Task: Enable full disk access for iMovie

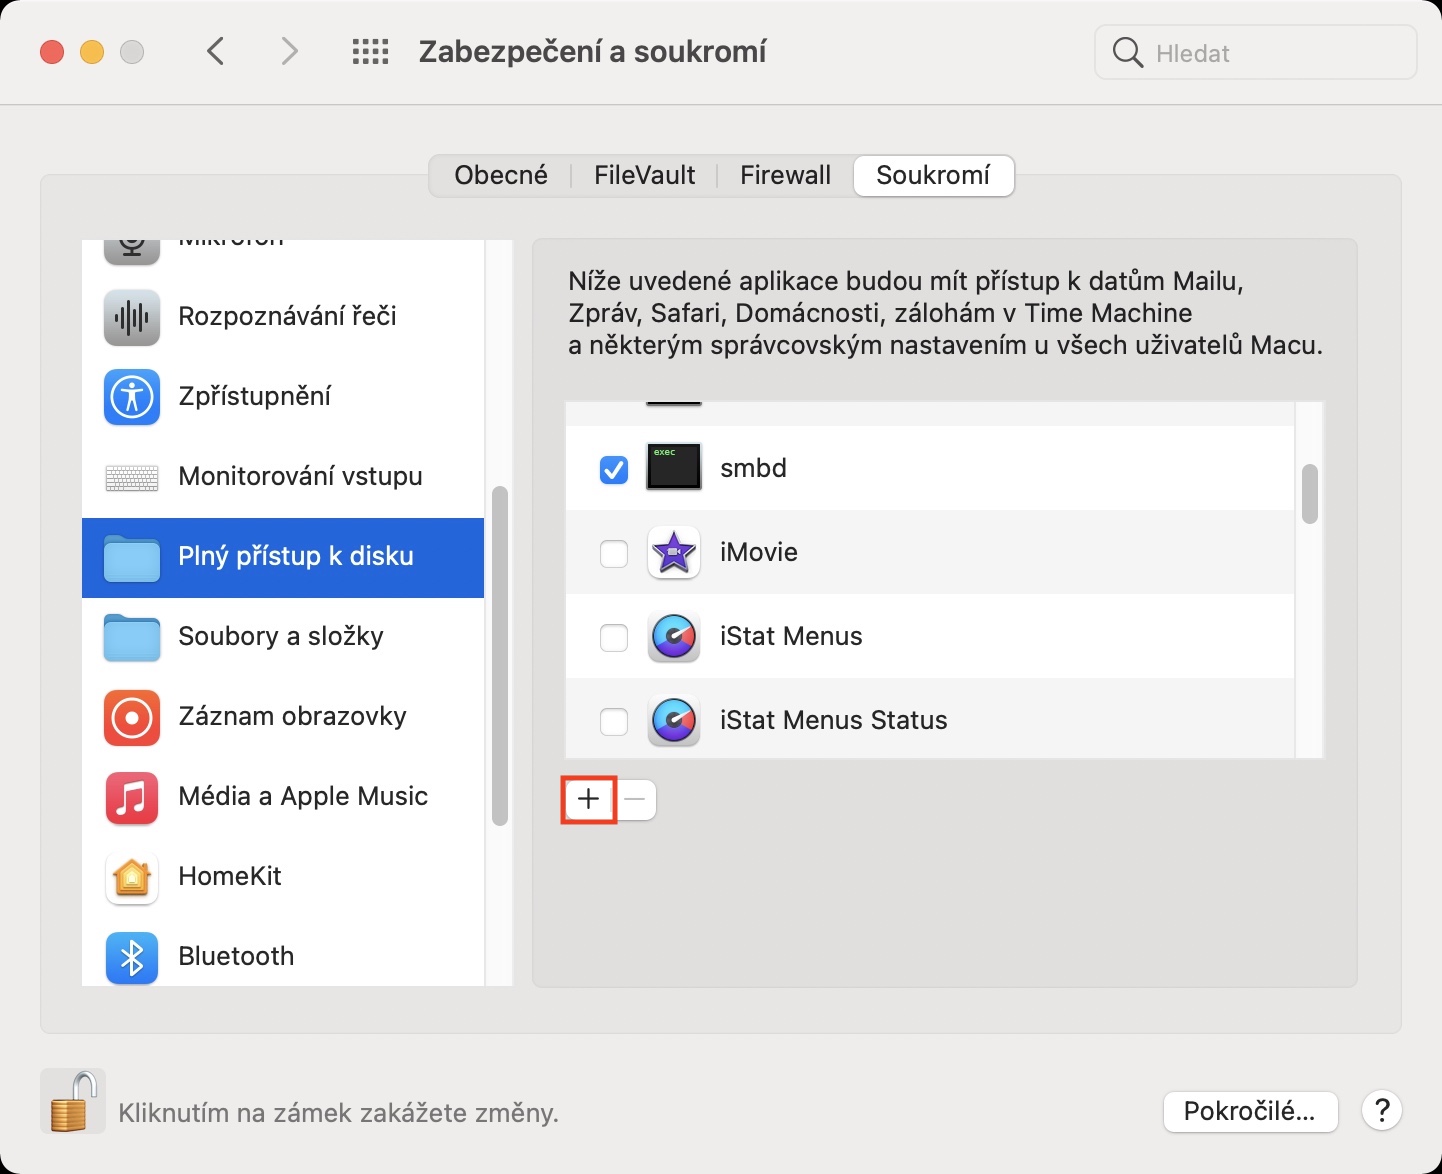Action: click(x=614, y=553)
